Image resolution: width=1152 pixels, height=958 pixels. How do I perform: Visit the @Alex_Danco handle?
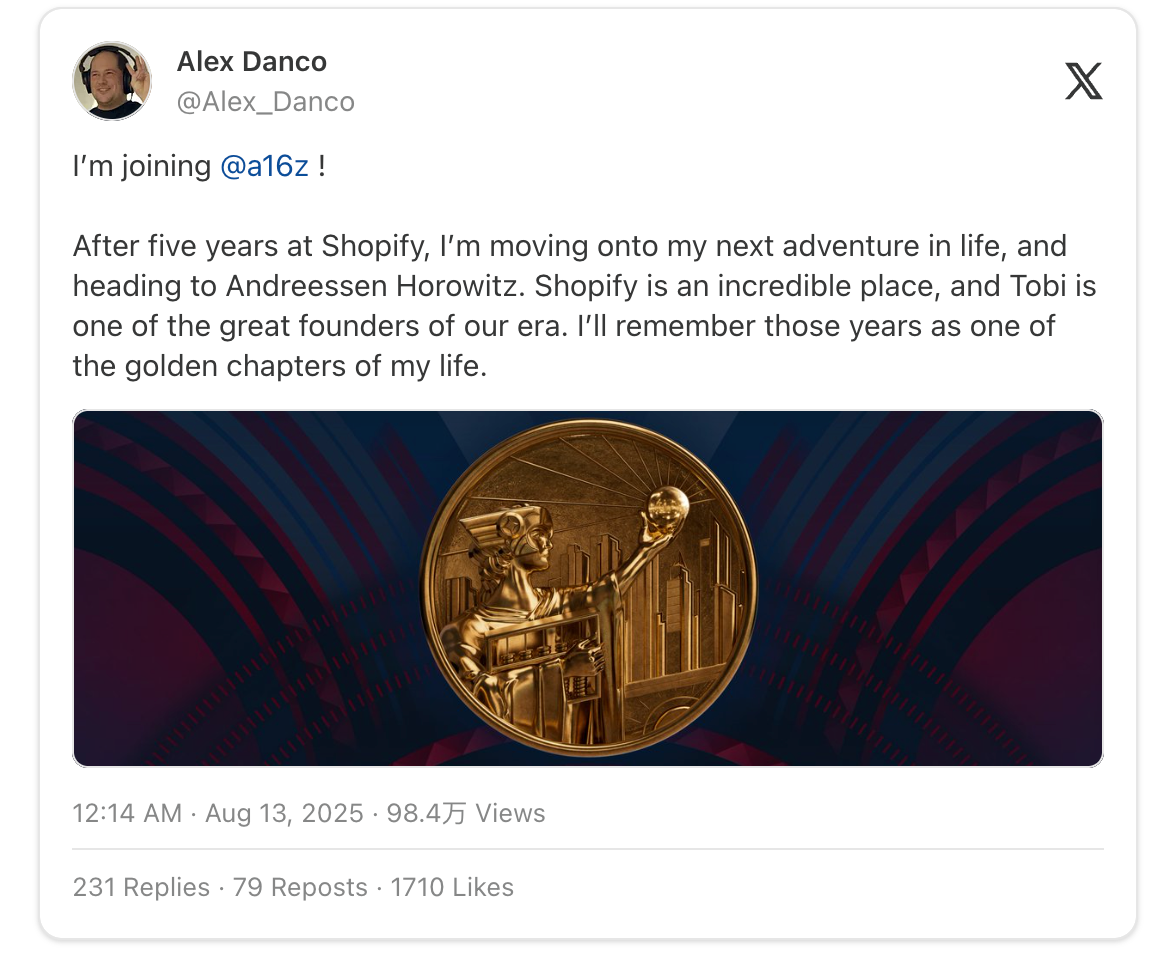265,102
